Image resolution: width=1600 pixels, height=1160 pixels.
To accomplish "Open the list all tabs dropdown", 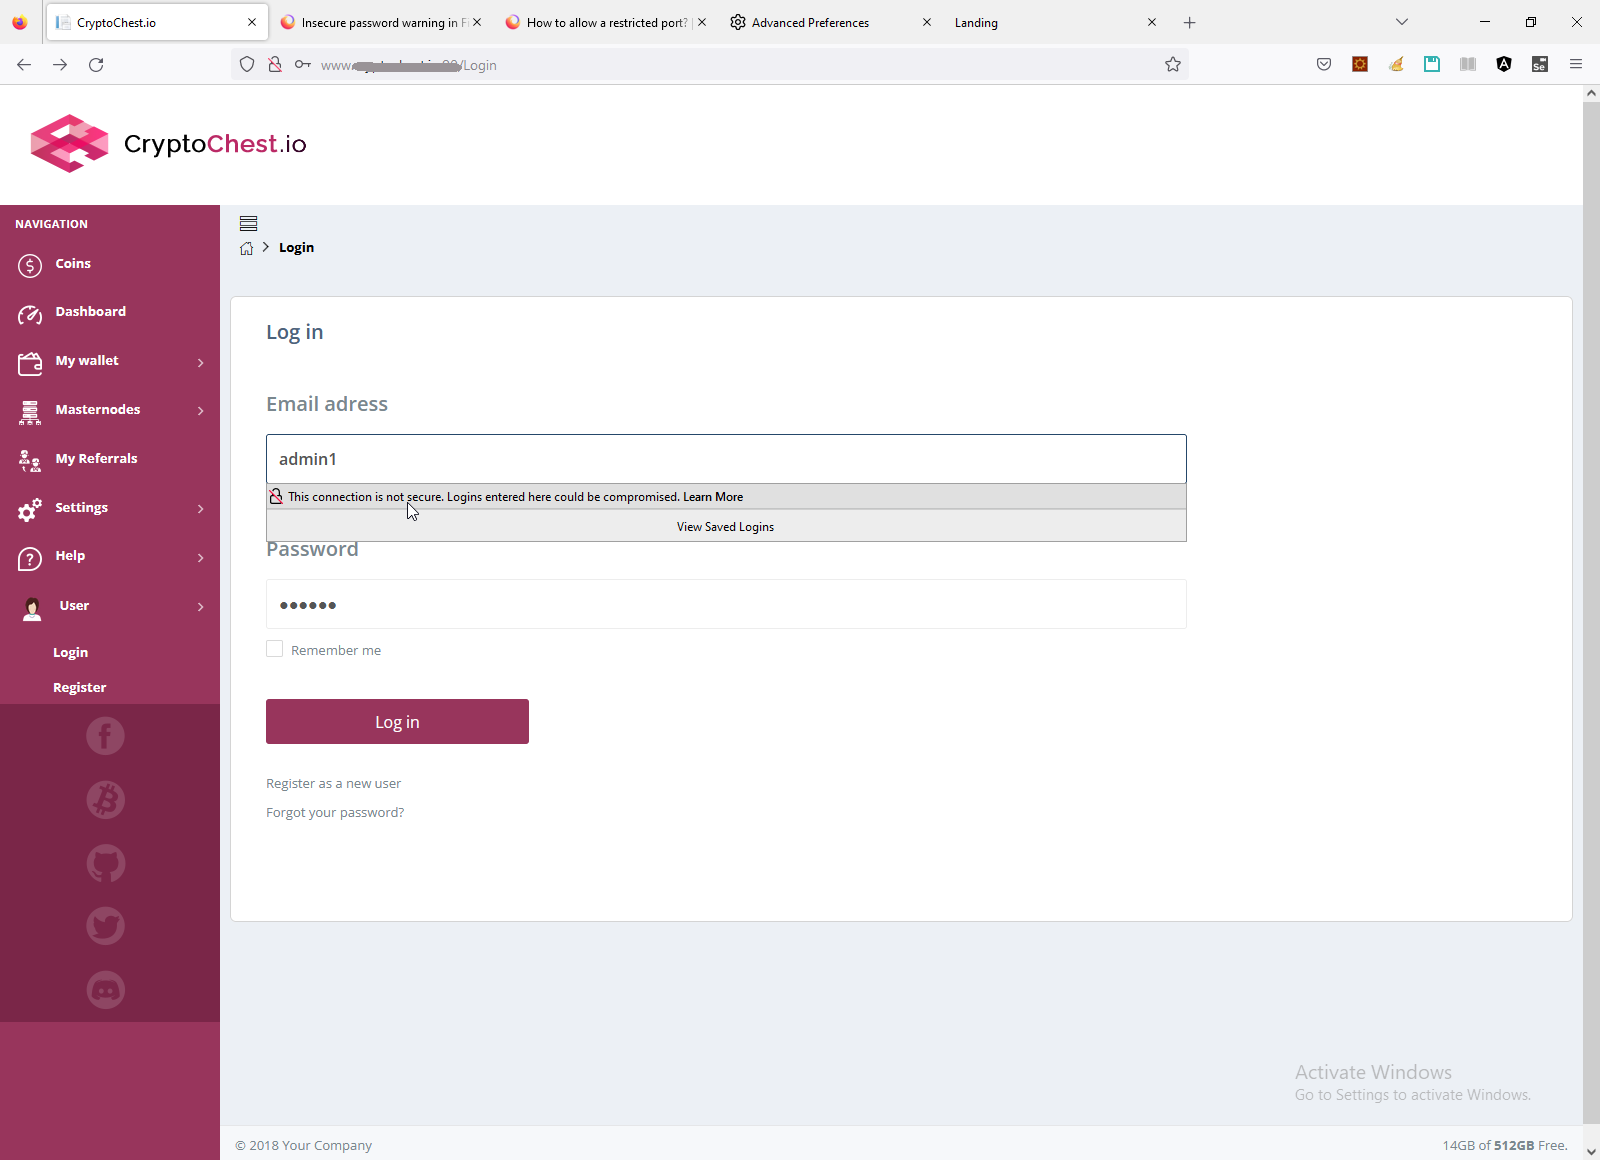I will coord(1402,22).
